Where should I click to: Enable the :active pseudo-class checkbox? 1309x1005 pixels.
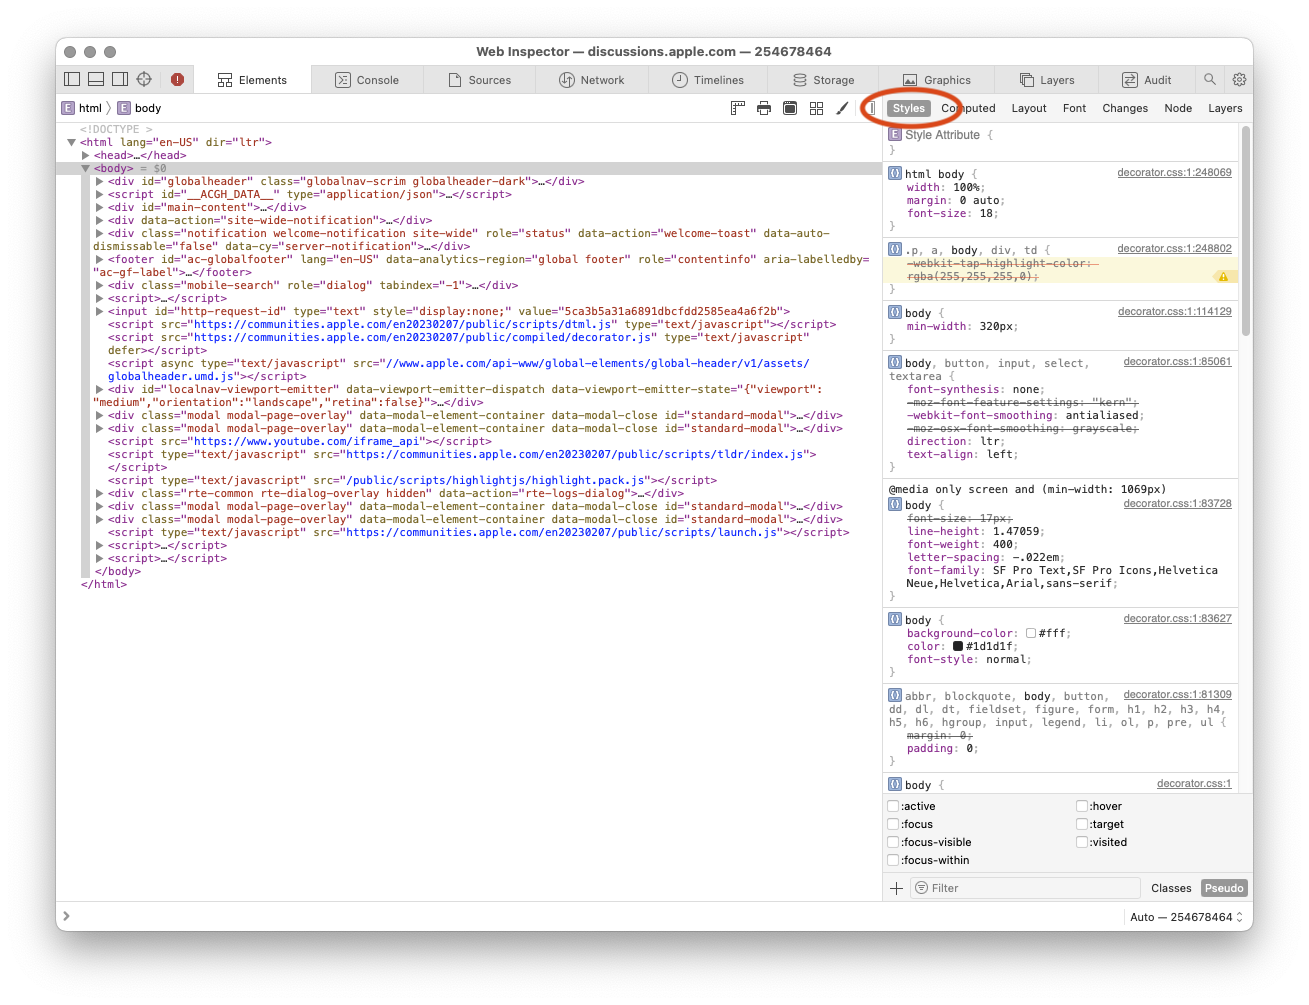tap(893, 806)
